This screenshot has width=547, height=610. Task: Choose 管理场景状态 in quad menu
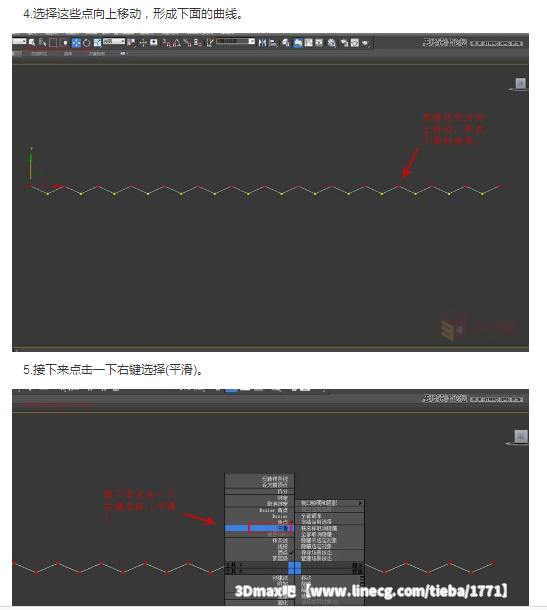click(x=317, y=558)
